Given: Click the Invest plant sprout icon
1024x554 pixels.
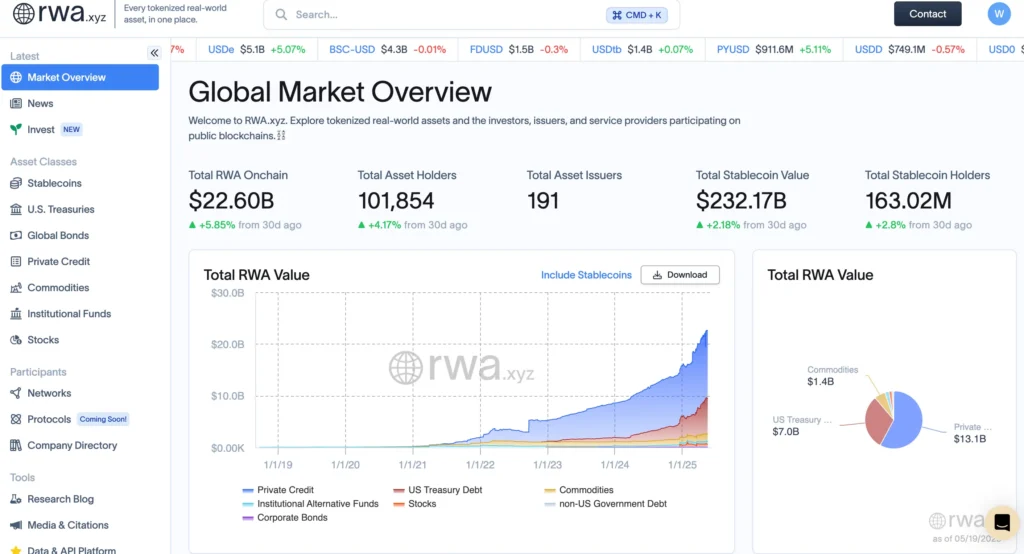Looking at the screenshot, I should point(16,130).
